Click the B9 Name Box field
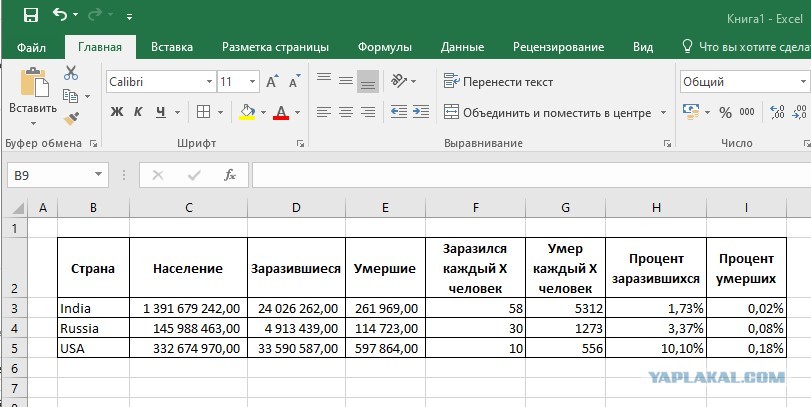Screen dimensions: 811x407 click(x=58, y=175)
